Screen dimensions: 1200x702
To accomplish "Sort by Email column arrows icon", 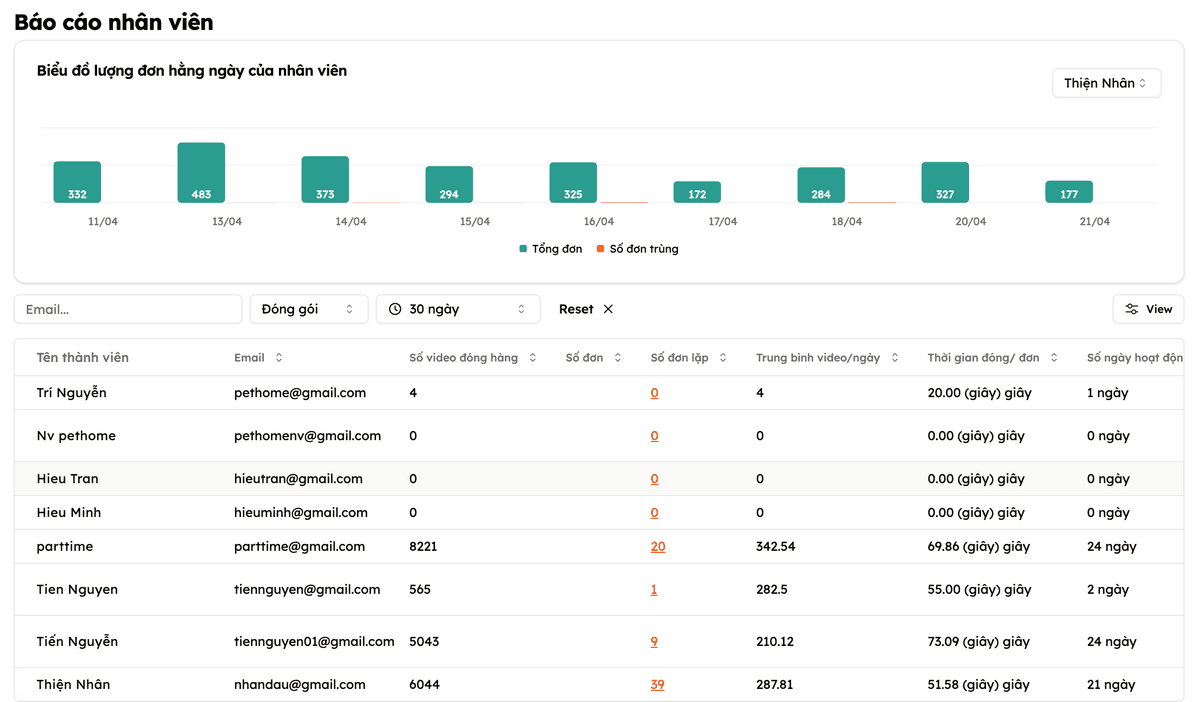I will point(278,358).
